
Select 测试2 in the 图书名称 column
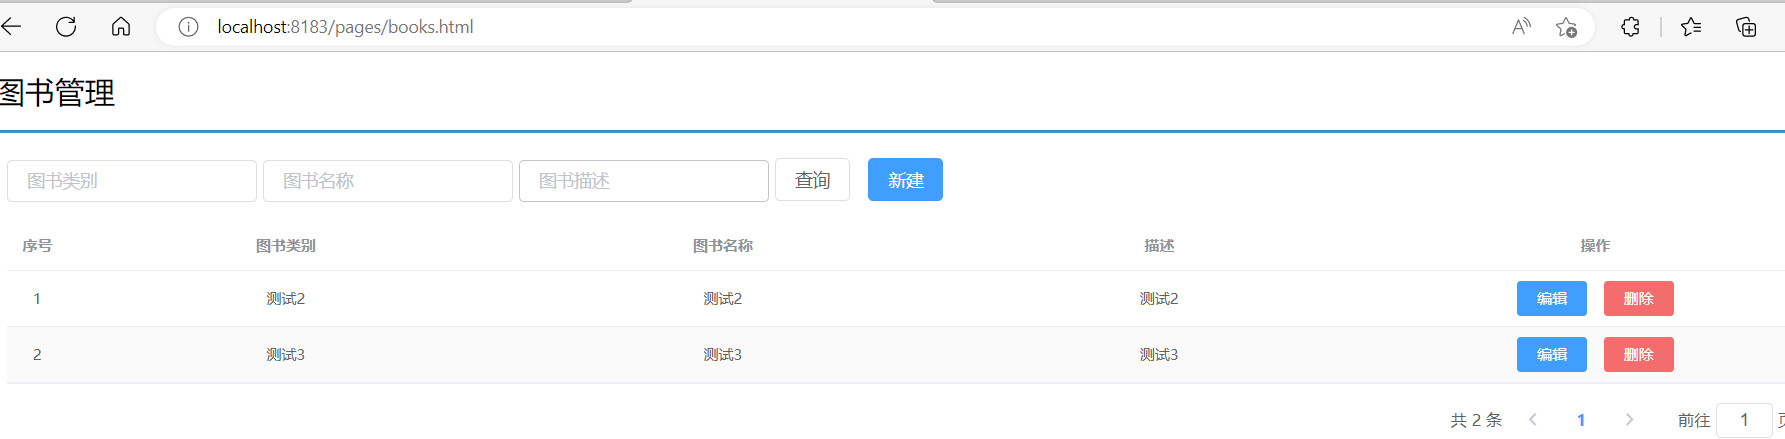coord(723,299)
